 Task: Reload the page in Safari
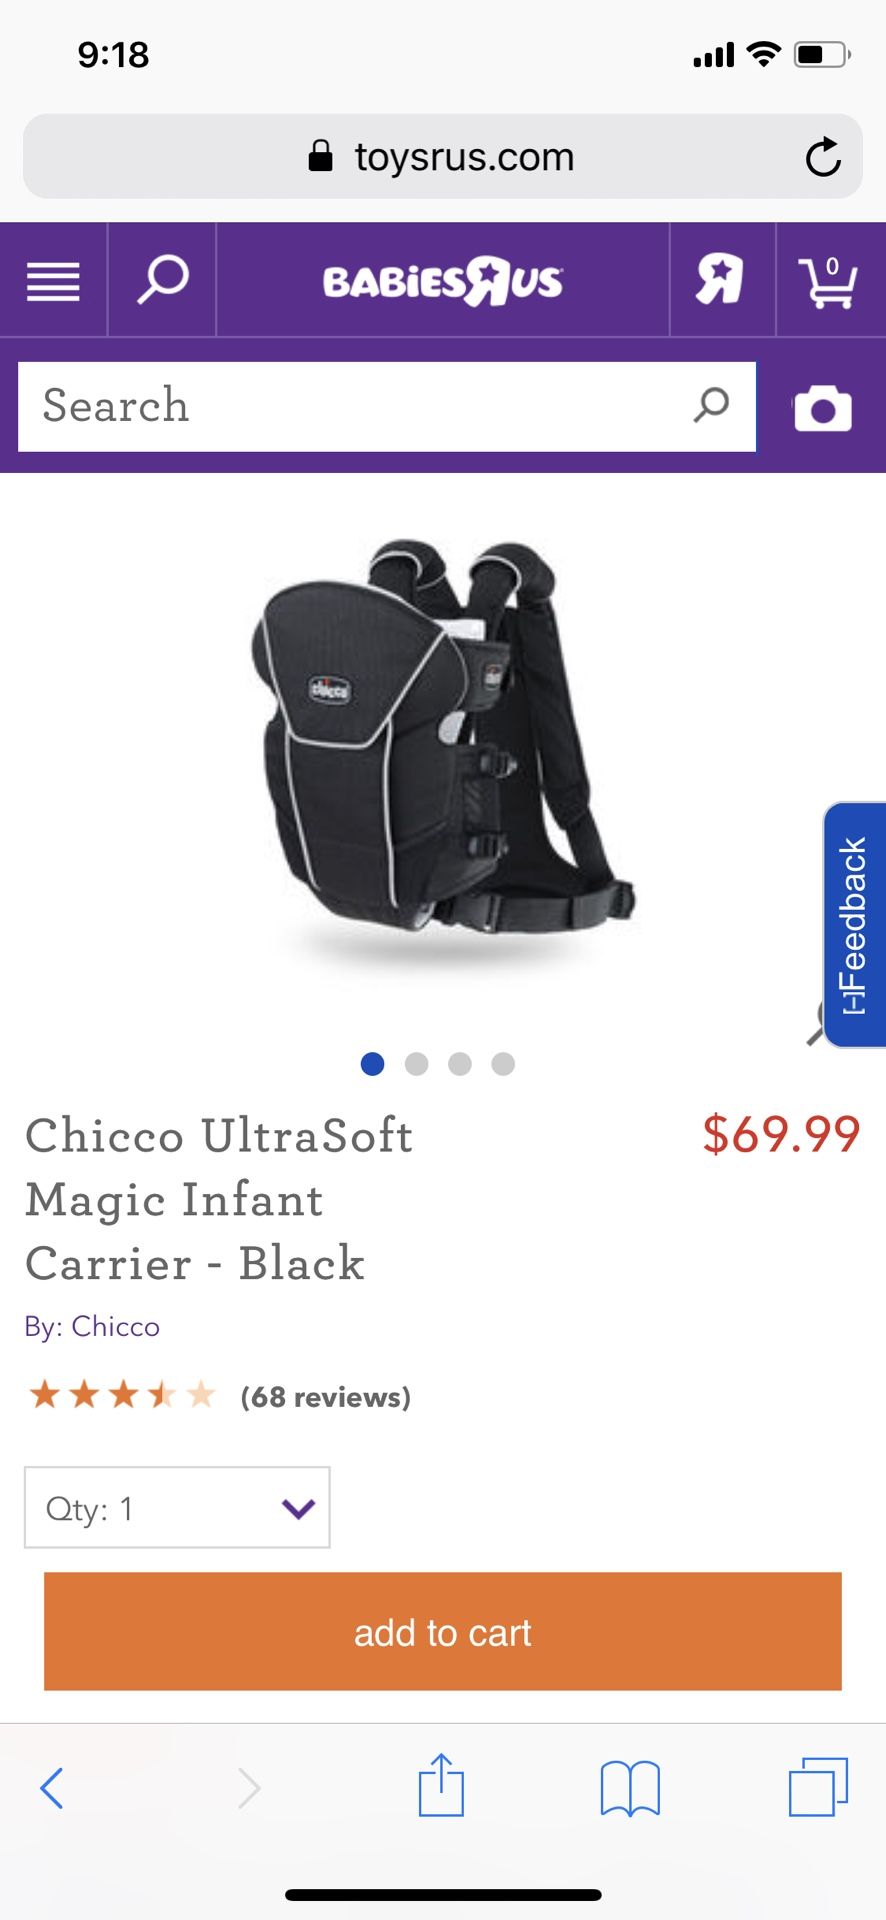823,157
